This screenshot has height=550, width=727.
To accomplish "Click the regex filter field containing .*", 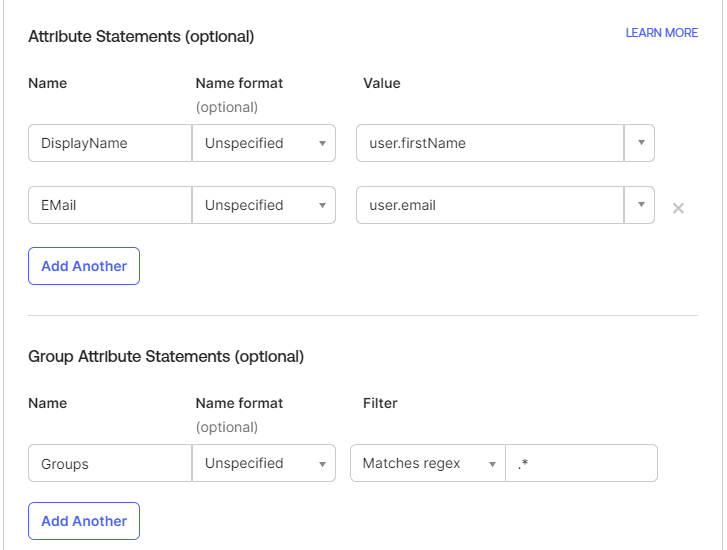I will [x=581, y=463].
